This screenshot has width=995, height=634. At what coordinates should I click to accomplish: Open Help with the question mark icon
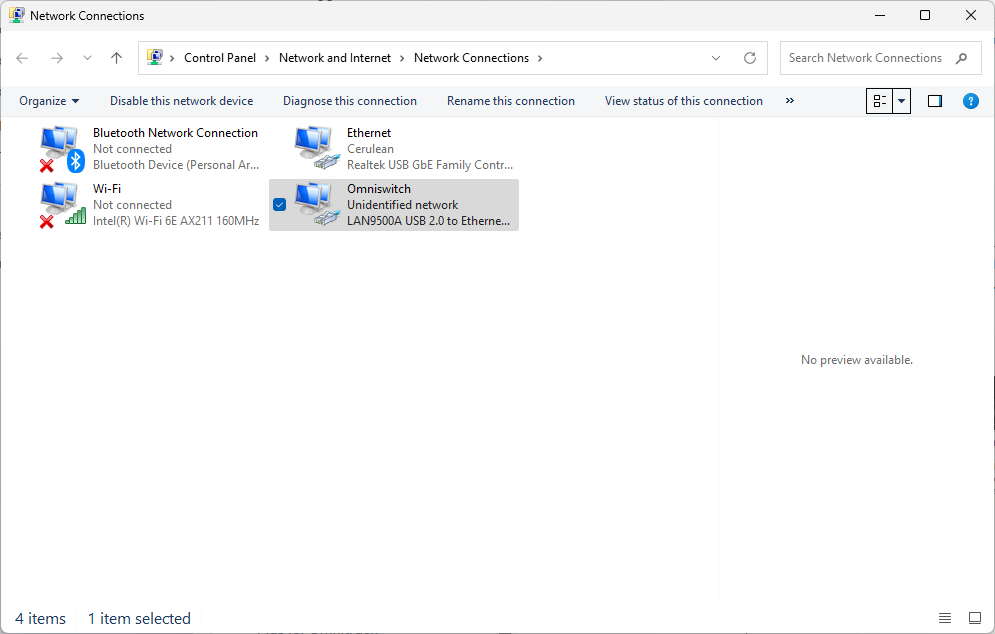tap(970, 101)
